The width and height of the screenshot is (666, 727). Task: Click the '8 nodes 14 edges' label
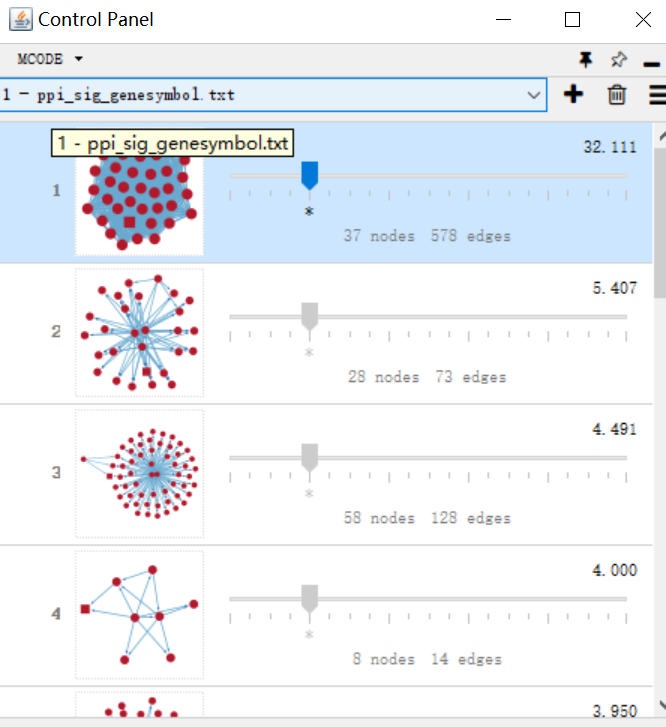(x=427, y=658)
